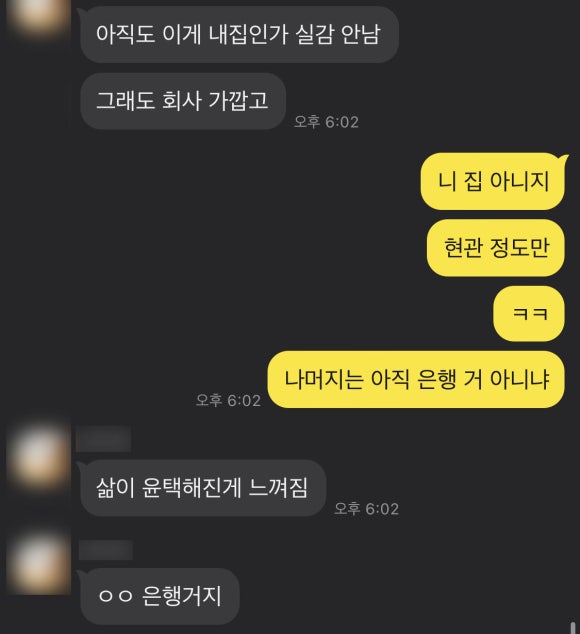Click 오후 6:02 timestamp beside 삶이 윤택해진게 느껴짐
This screenshot has width=580, height=634.
(x=366, y=508)
